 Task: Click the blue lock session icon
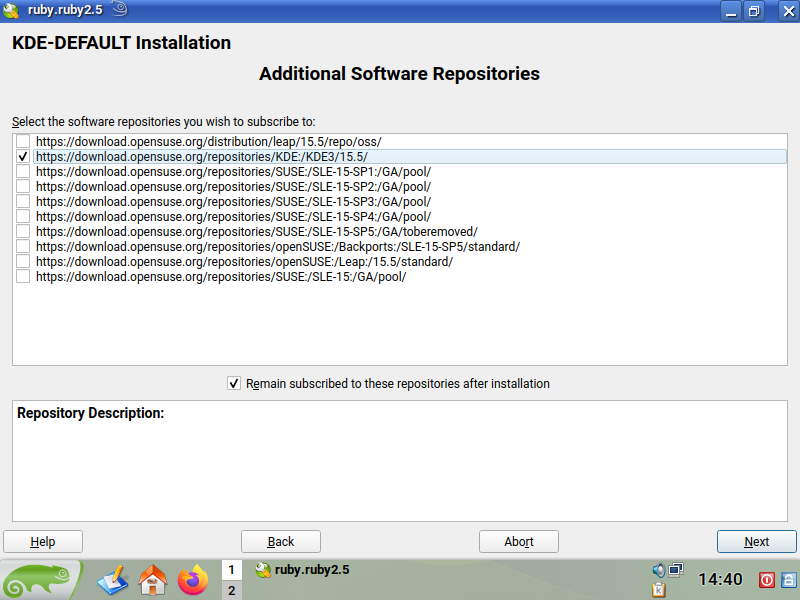point(789,580)
